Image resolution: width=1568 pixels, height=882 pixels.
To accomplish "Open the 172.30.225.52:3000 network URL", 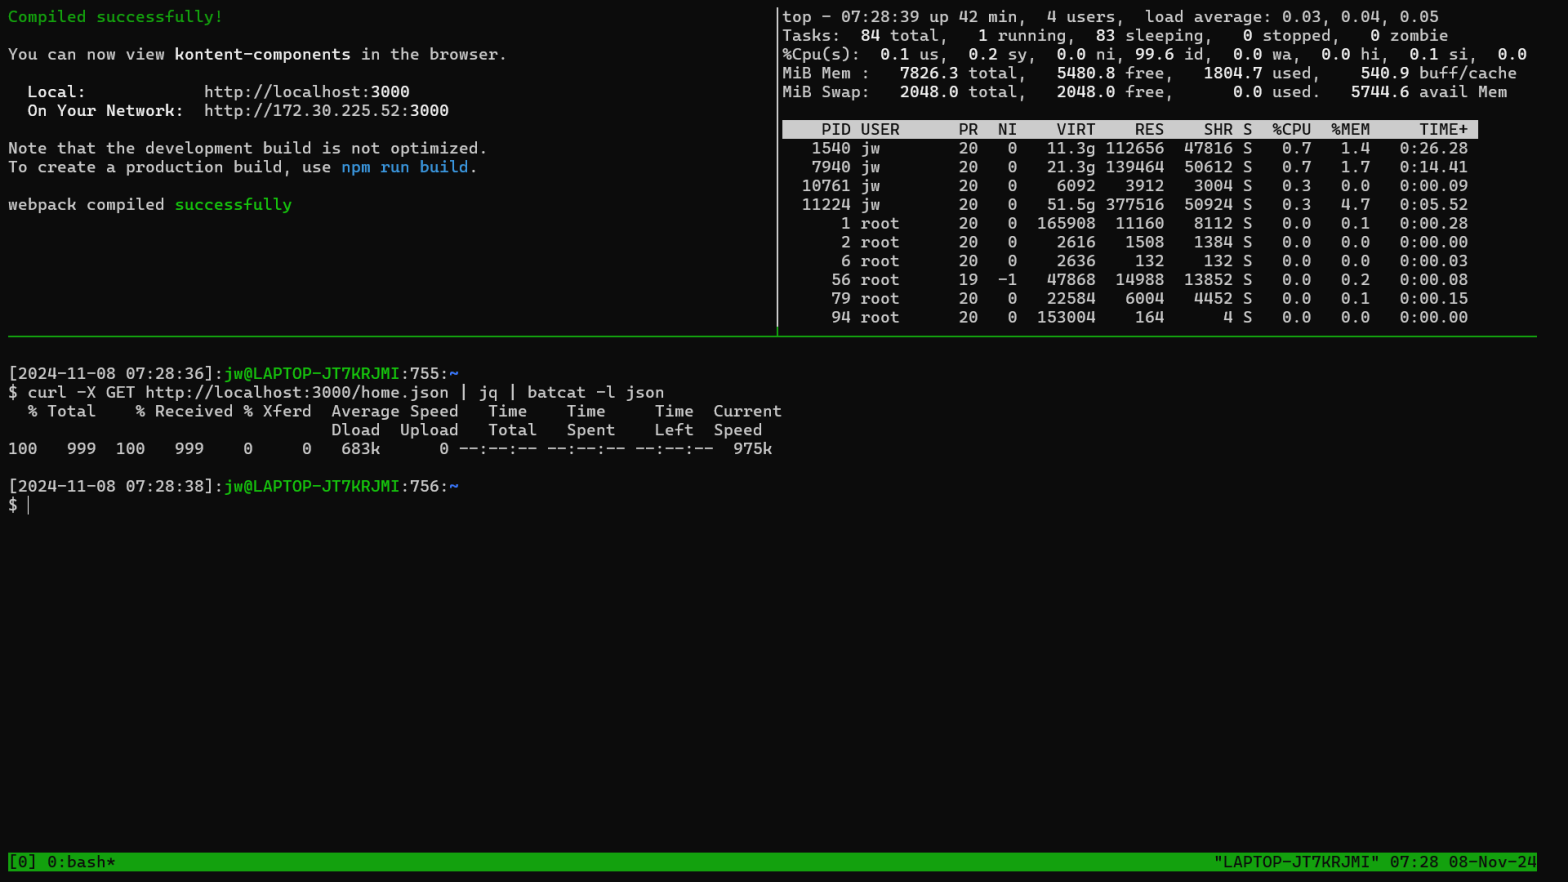I will (326, 111).
